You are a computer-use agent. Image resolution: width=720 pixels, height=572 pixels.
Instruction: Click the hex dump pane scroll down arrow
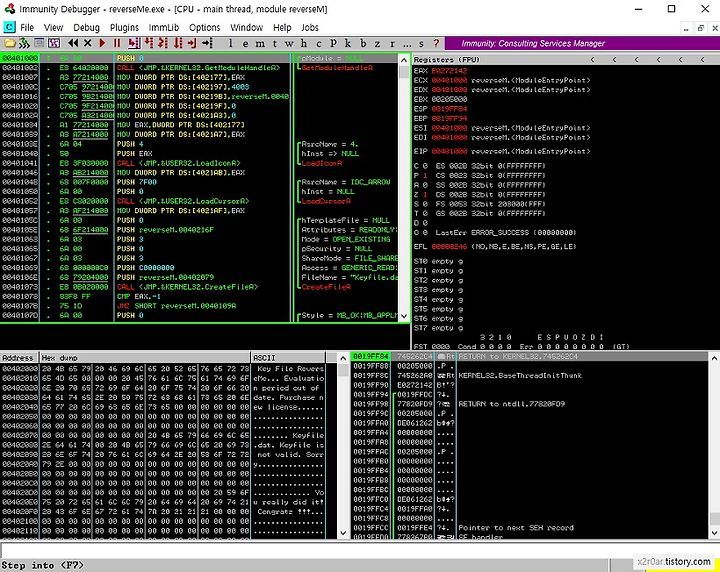[343, 533]
